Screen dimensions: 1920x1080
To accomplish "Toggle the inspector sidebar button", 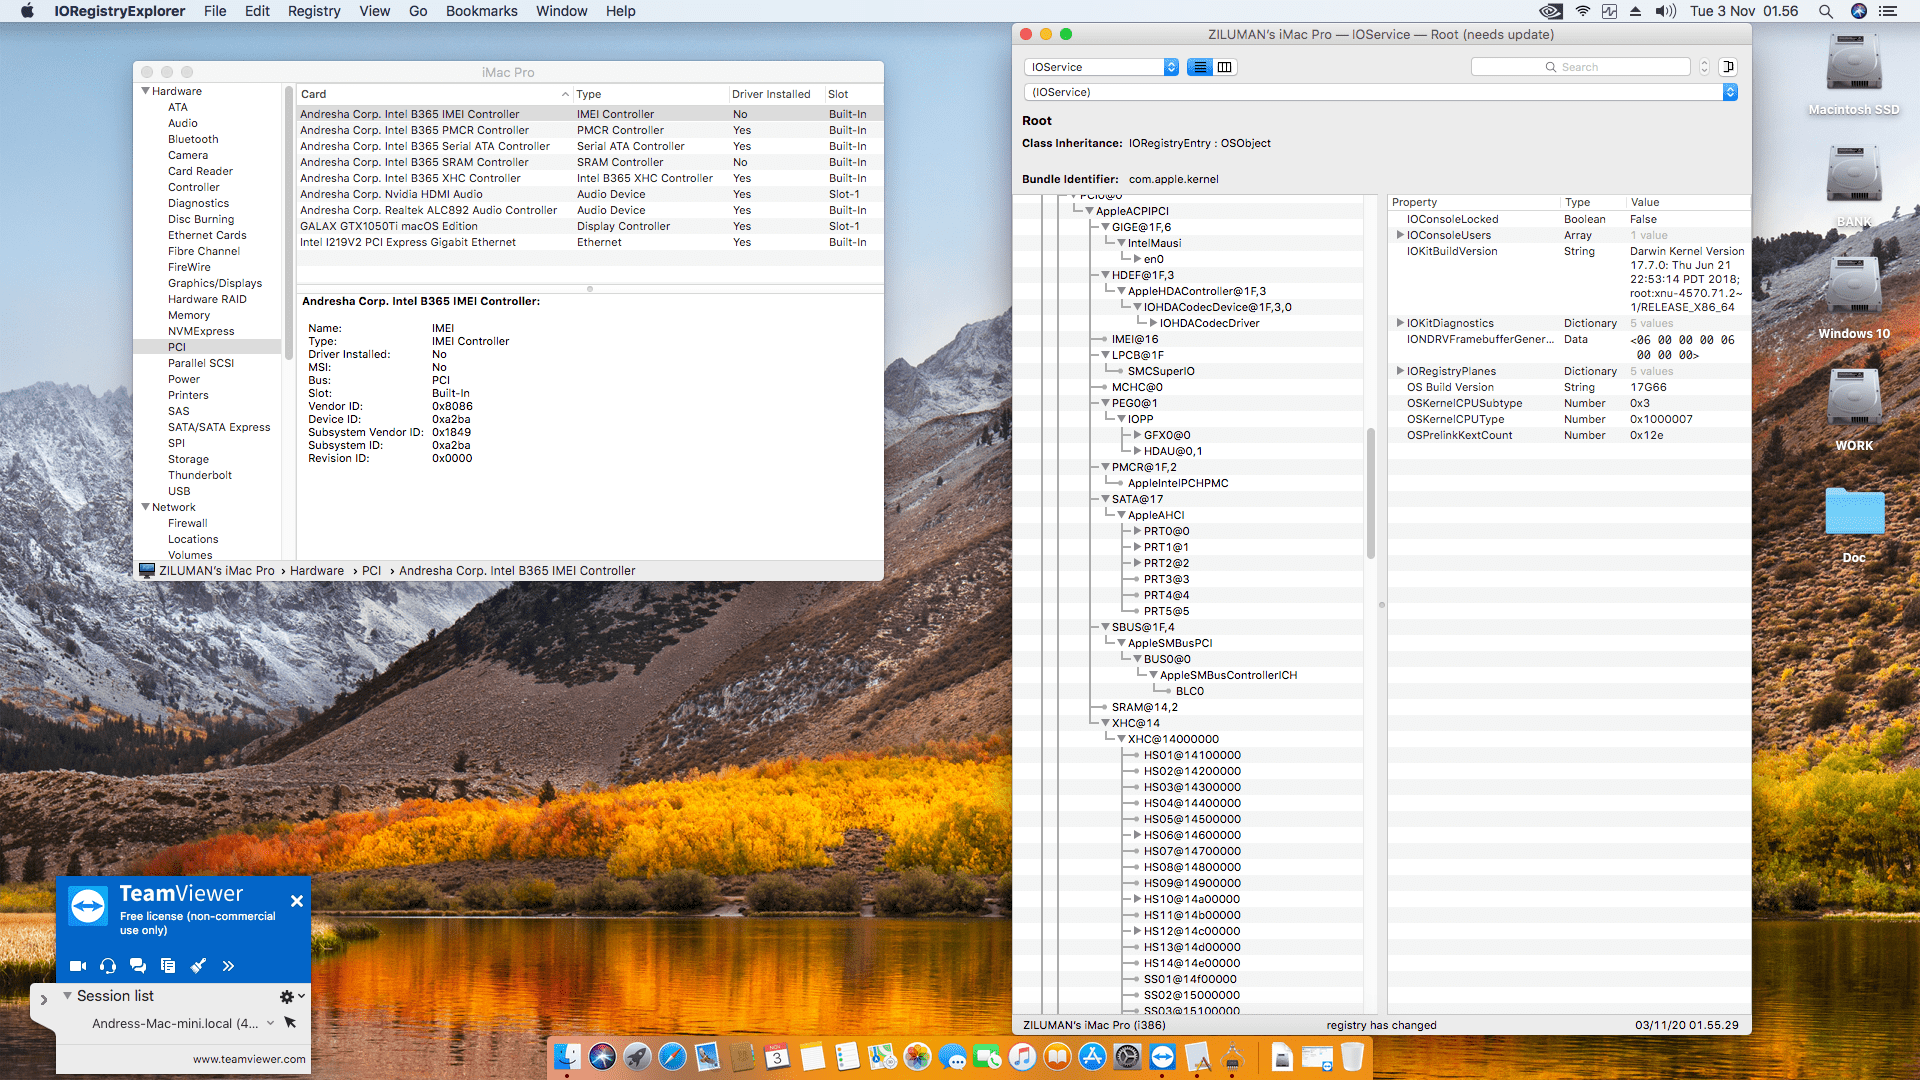I will tap(1728, 67).
